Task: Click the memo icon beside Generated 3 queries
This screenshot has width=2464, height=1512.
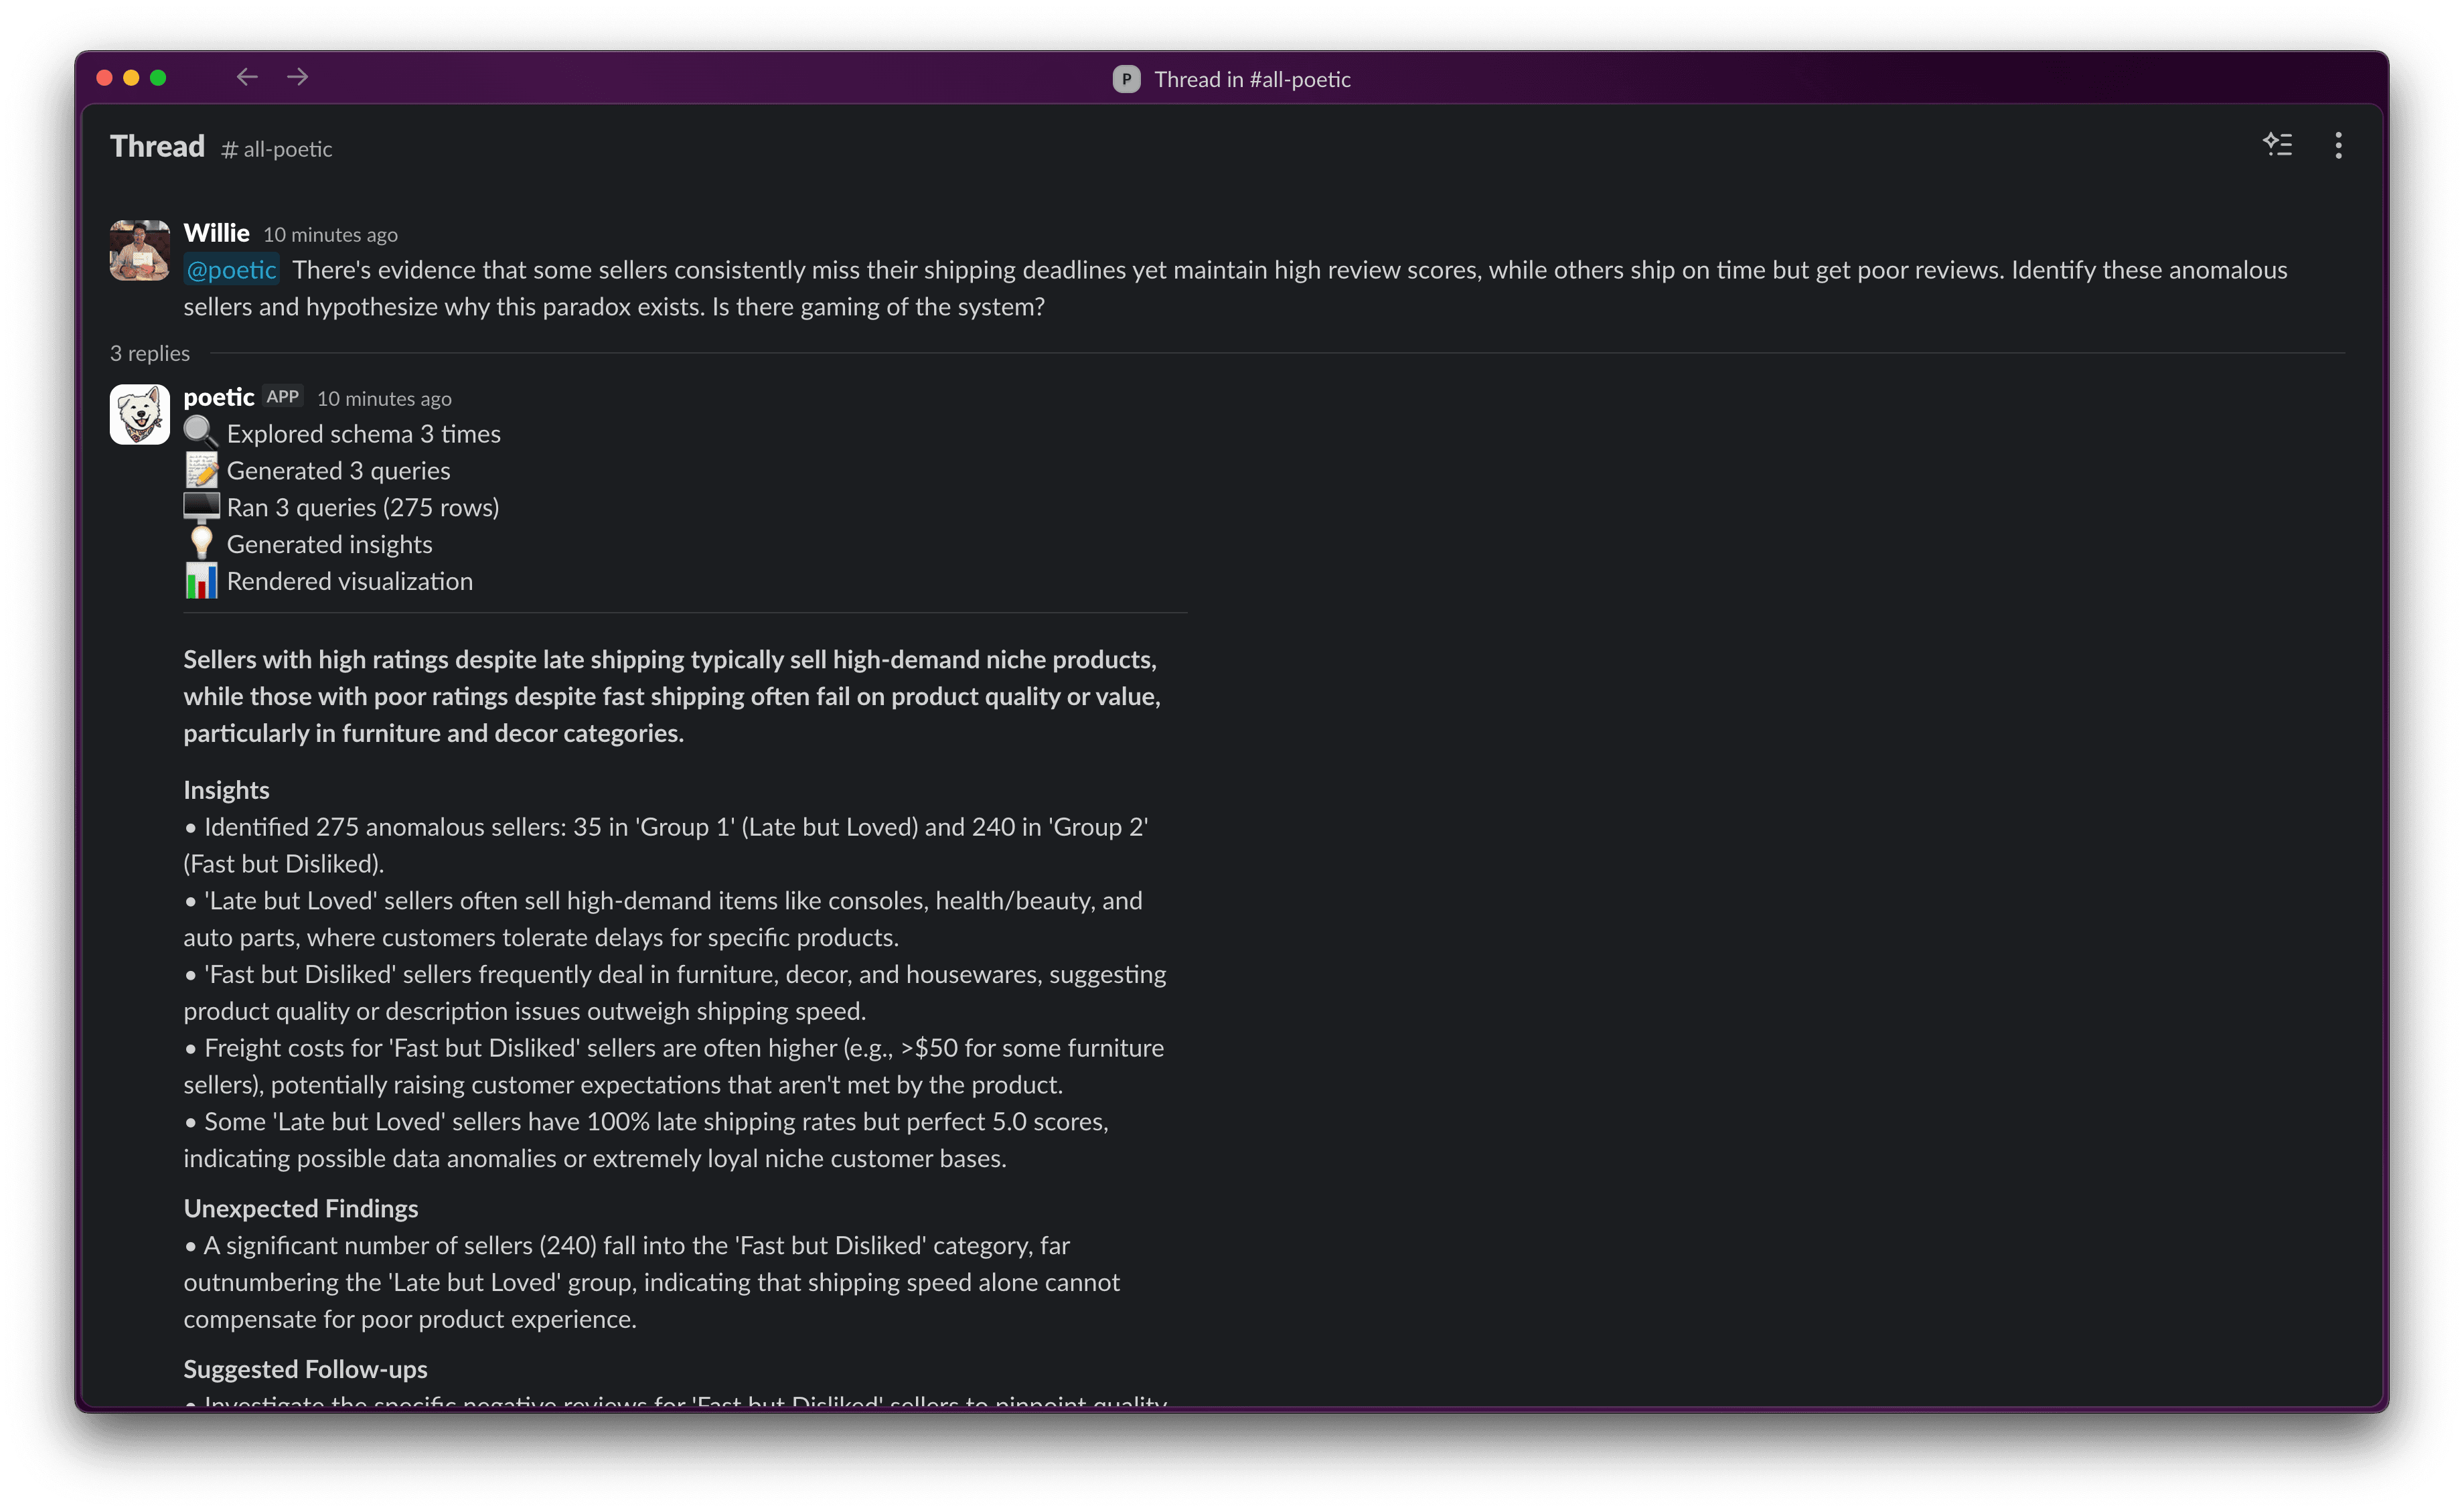Action: coord(202,469)
